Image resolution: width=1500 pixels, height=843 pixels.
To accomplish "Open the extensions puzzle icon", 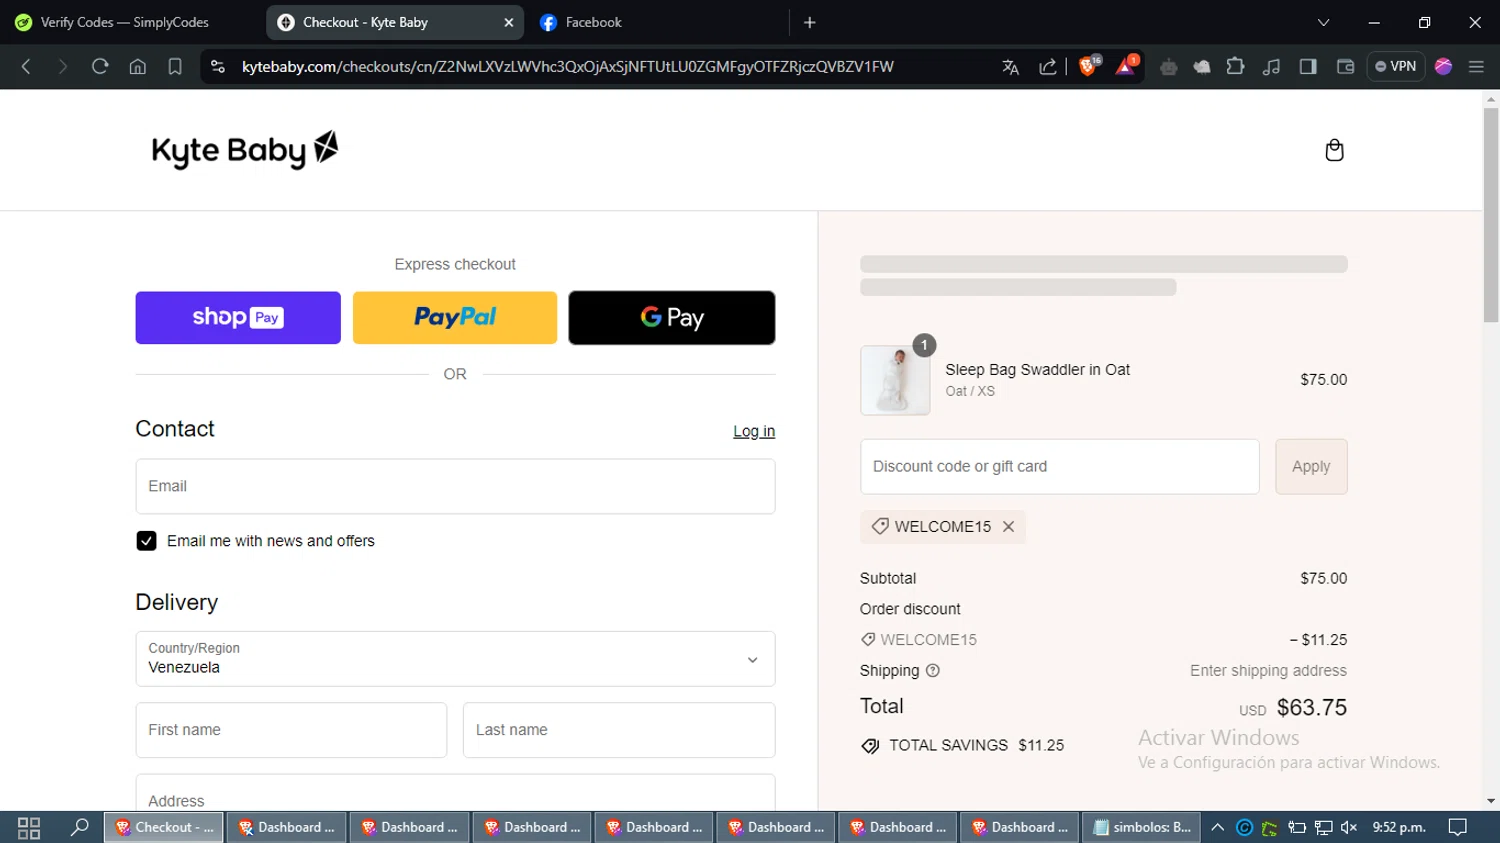I will pos(1235,67).
